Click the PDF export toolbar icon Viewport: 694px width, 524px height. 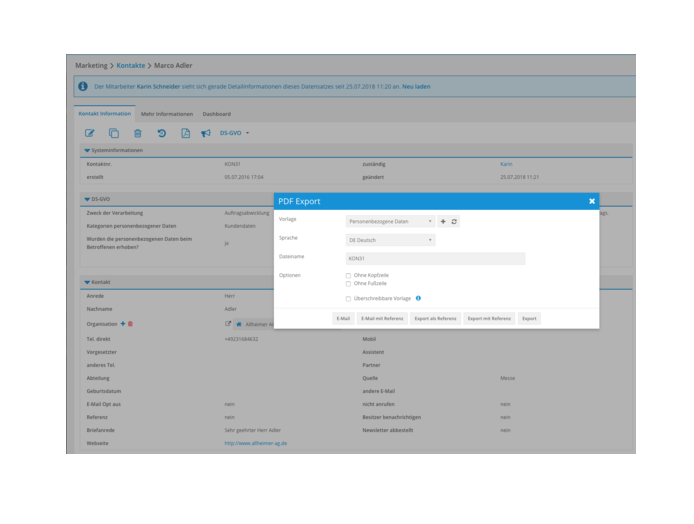point(185,133)
